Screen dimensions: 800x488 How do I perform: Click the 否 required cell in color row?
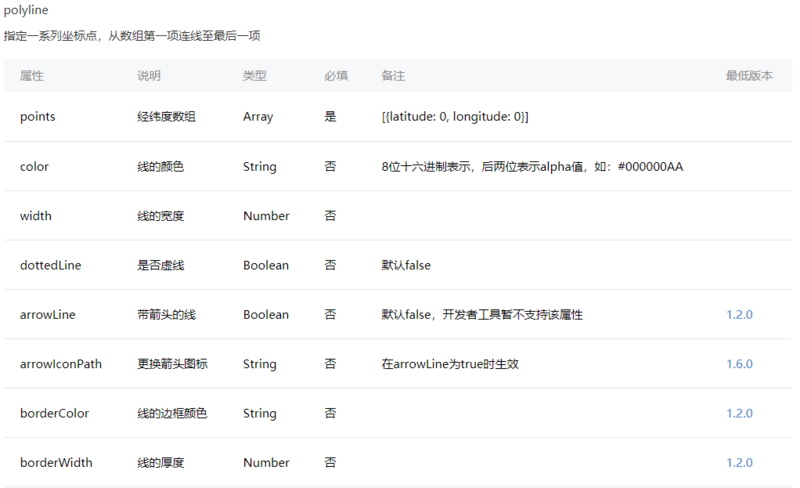coord(331,166)
